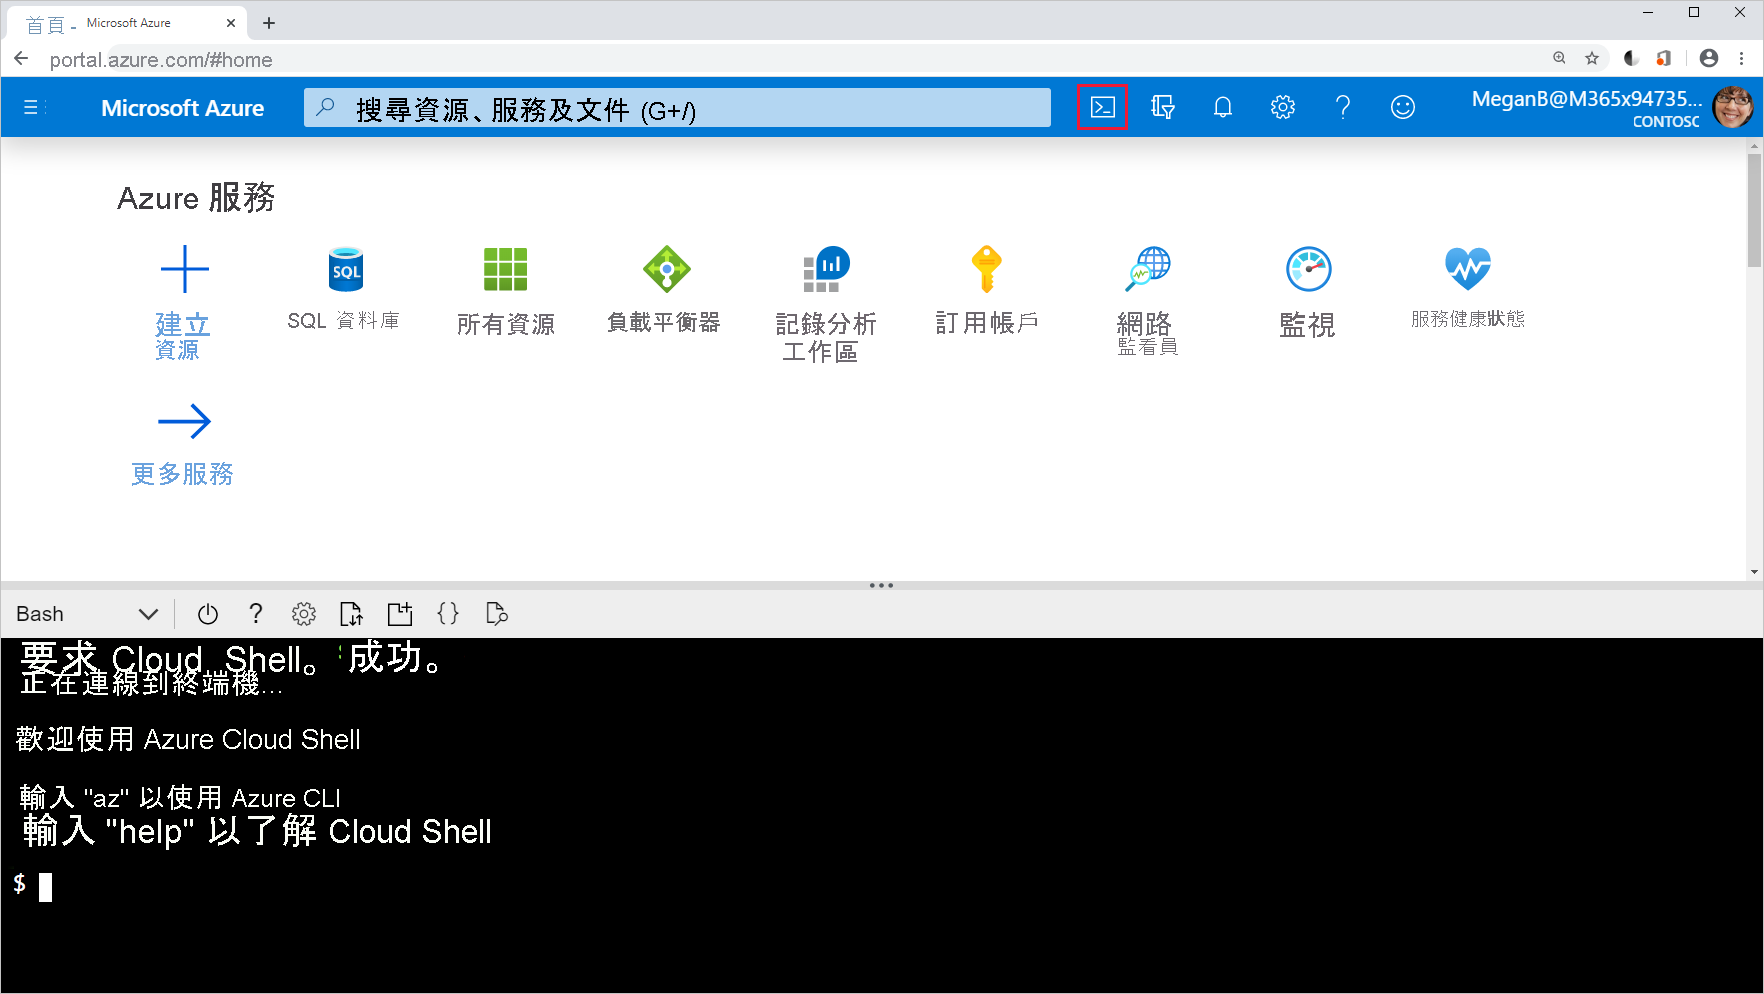
Task: Open Cloud Shell help question mark
Action: coord(256,614)
